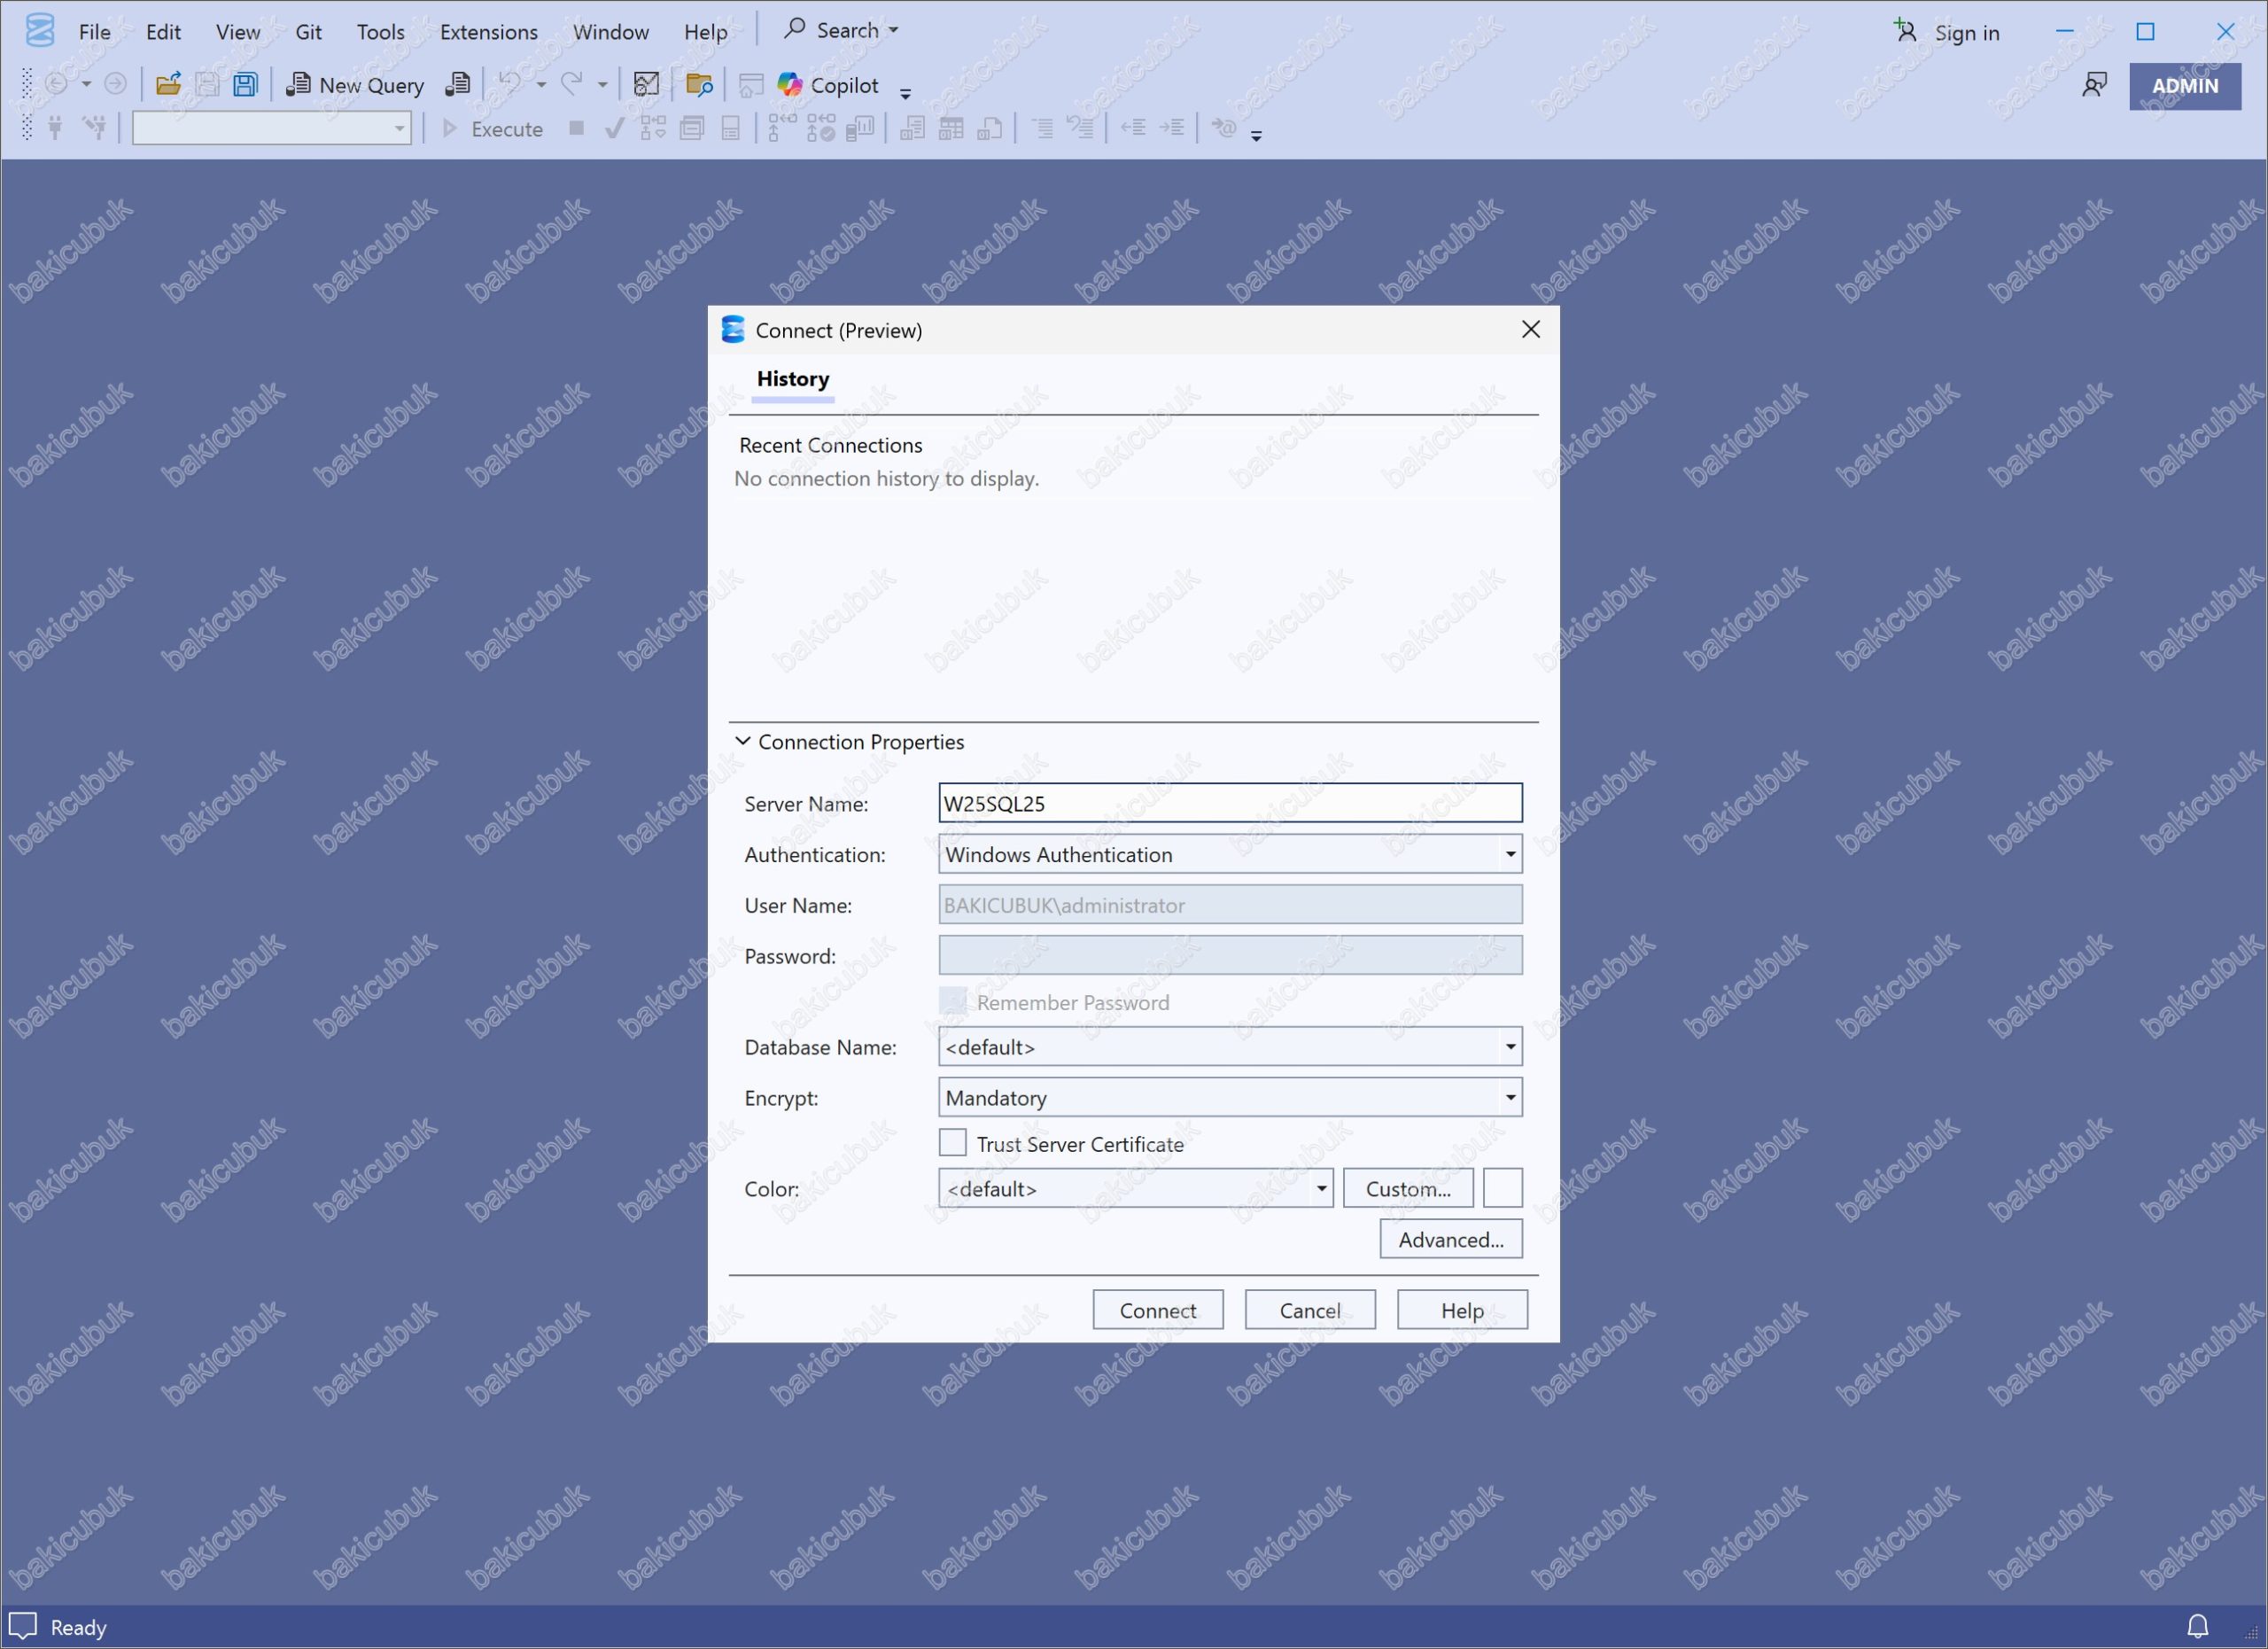Click the Connect button
This screenshot has width=2268, height=1649.
point(1157,1310)
